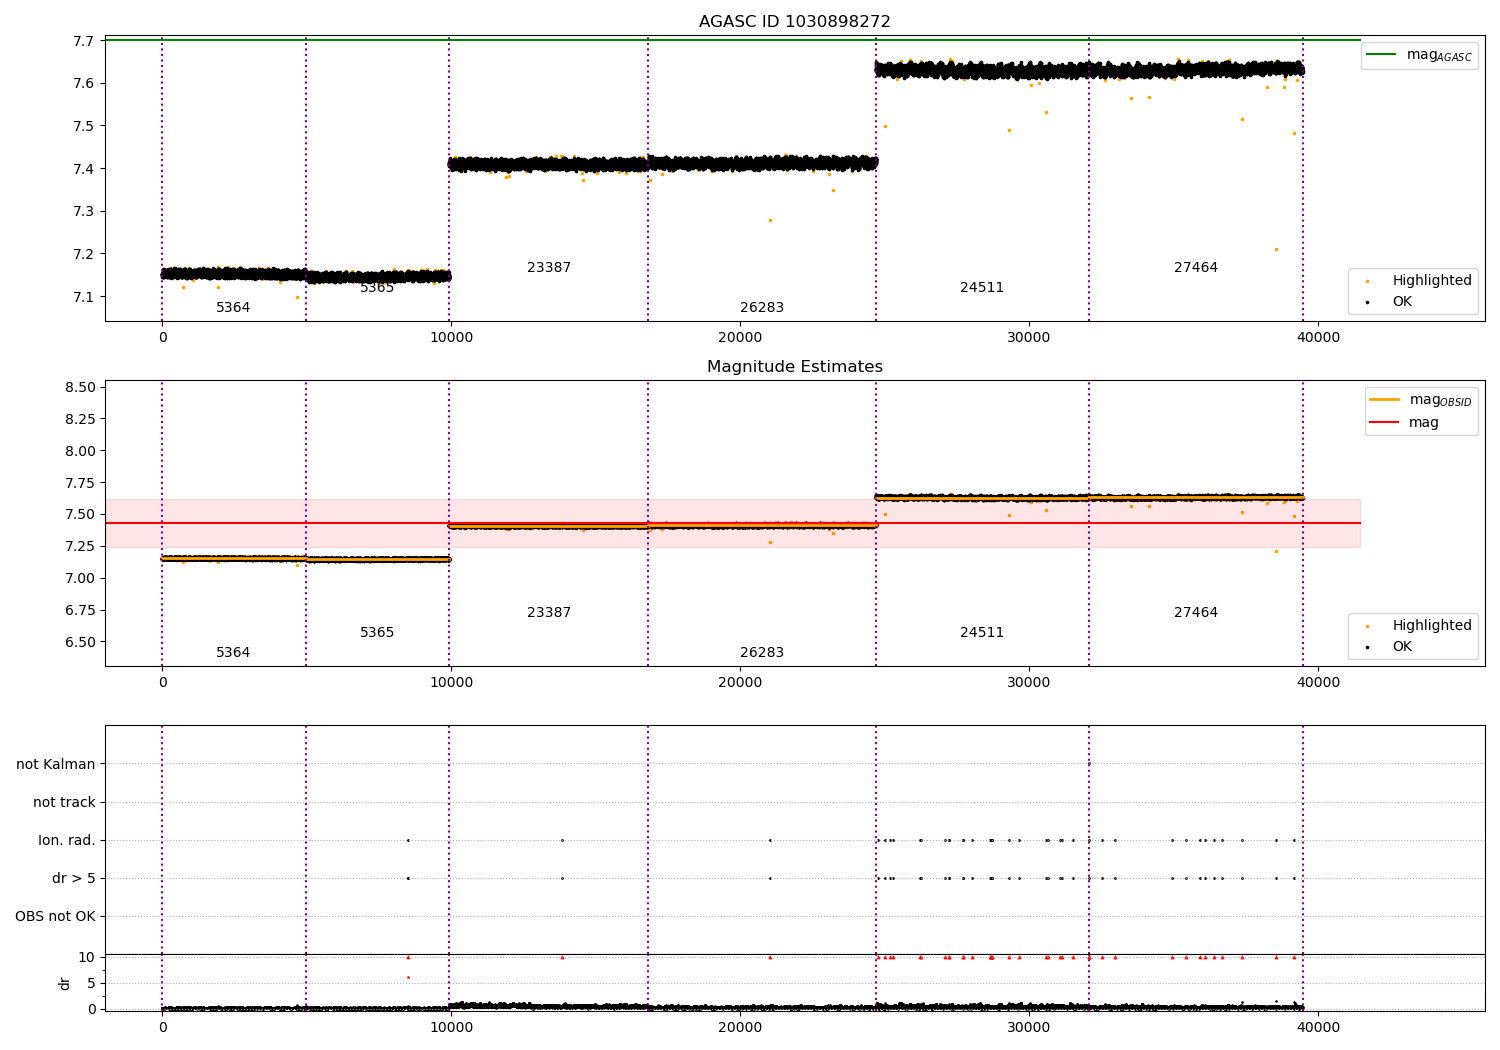Image resolution: width=1500 pixels, height=1050 pixels.
Task: Click obsid label 24511 in top plot
Action: click(x=982, y=288)
